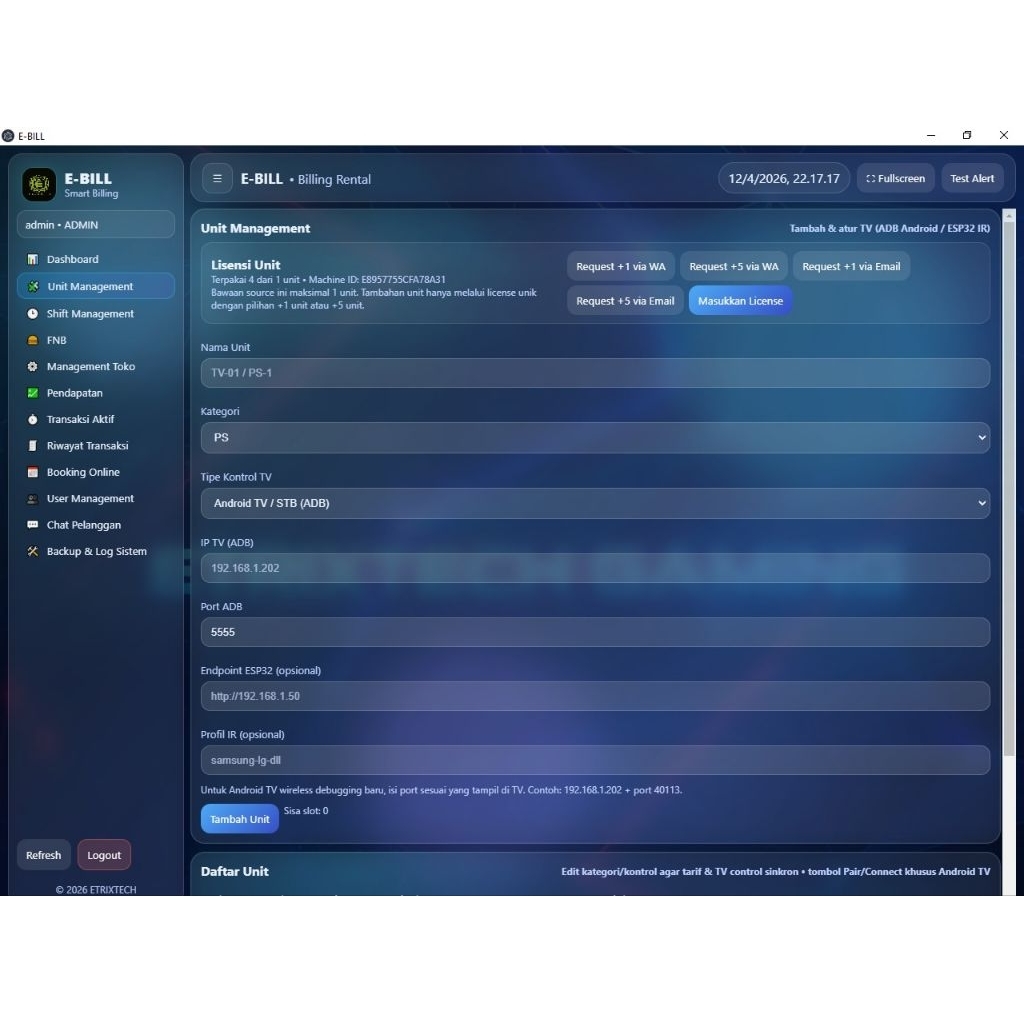Open Shift Management page
This screenshot has width=1024, height=1024.
(95, 313)
